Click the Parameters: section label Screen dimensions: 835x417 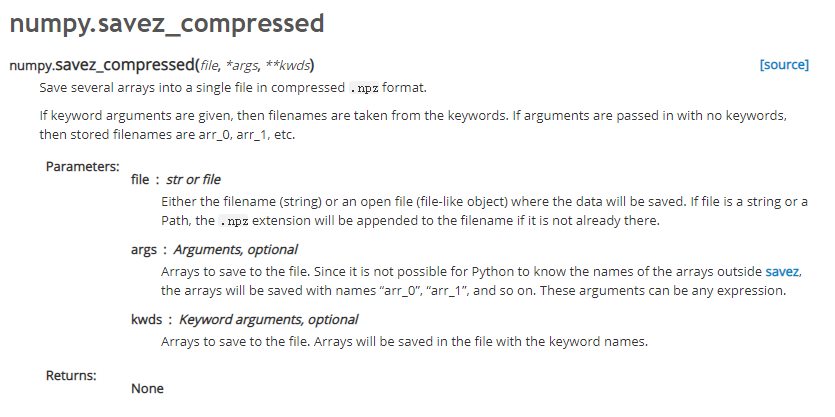pyautogui.click(x=83, y=166)
